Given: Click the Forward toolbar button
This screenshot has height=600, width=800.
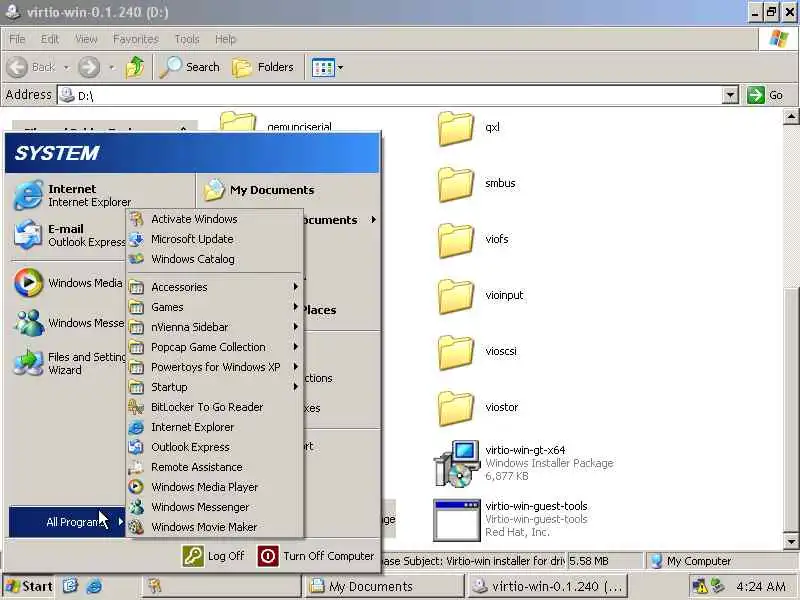Looking at the screenshot, I should tap(89, 67).
